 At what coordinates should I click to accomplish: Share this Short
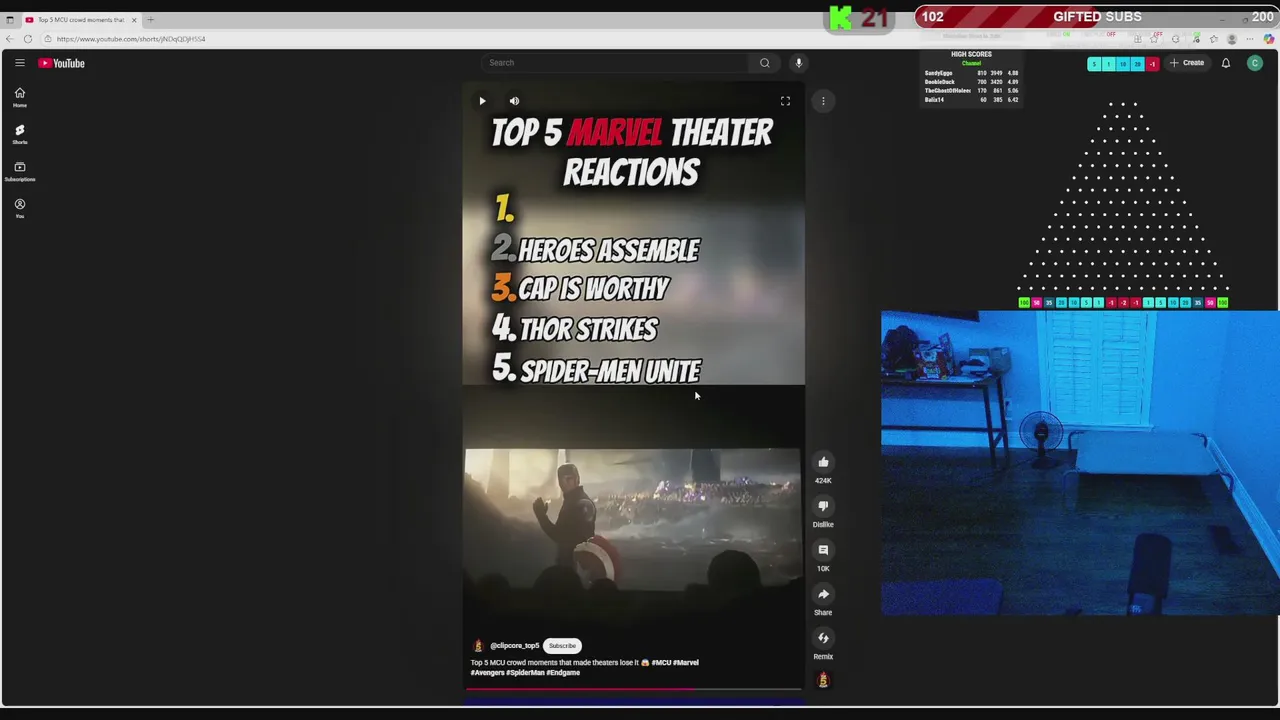pos(823,594)
